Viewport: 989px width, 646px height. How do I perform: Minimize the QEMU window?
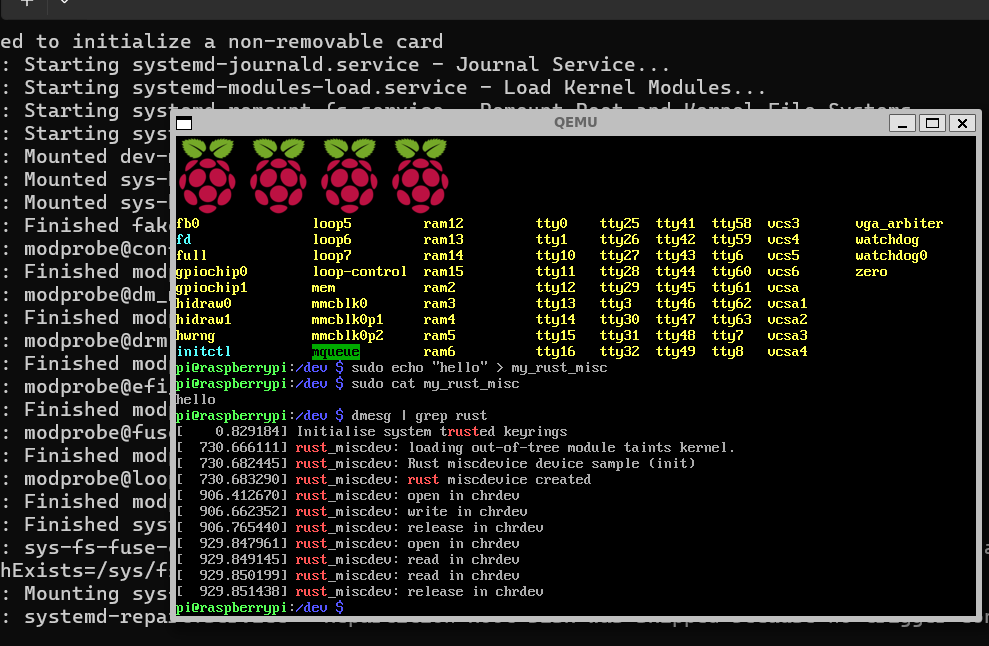[902, 123]
